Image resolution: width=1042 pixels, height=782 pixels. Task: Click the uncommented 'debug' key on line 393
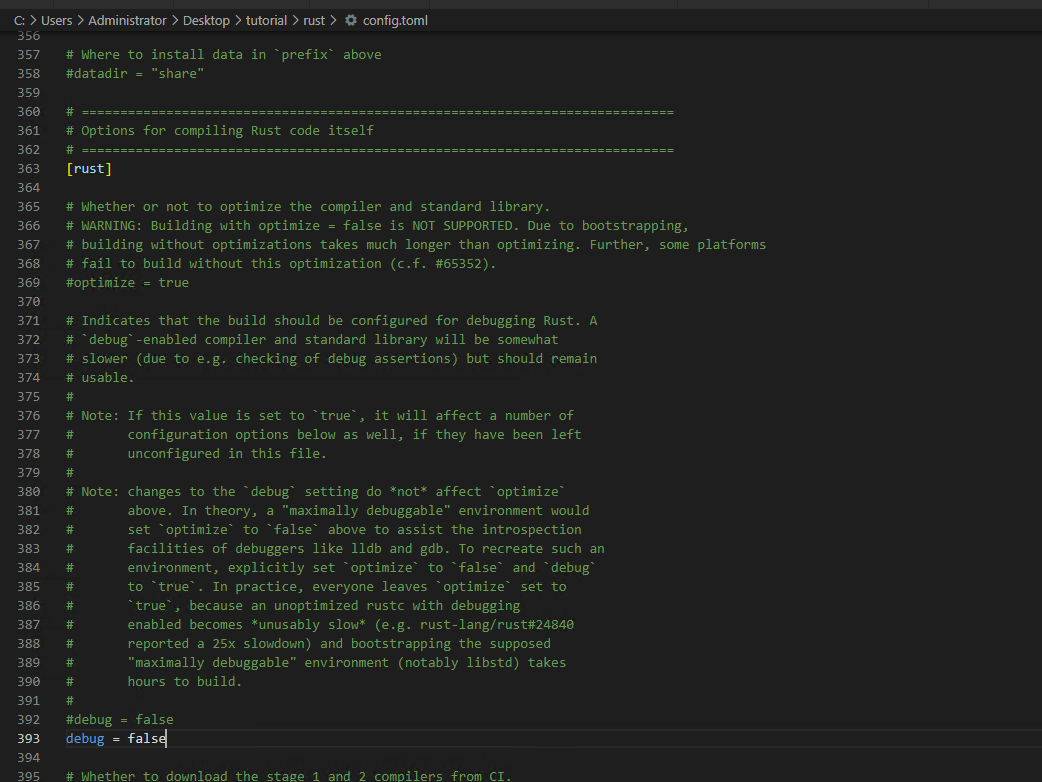(85, 739)
